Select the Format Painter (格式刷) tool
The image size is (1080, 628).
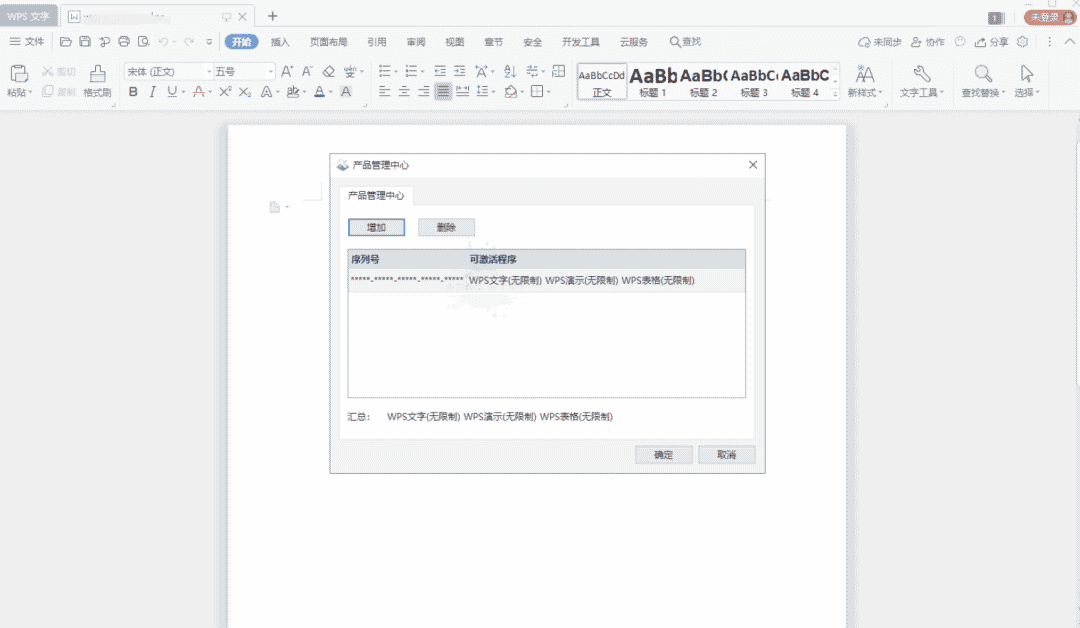[x=97, y=80]
